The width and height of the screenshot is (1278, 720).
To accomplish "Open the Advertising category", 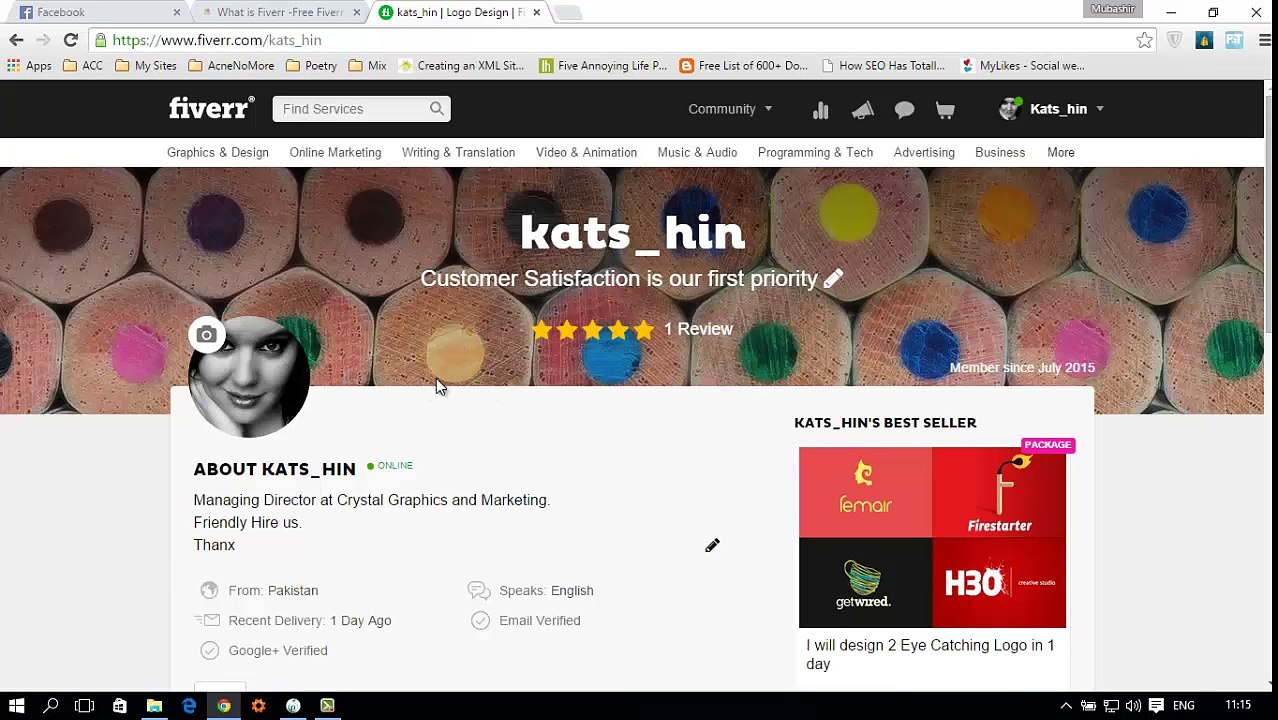I will 924,152.
